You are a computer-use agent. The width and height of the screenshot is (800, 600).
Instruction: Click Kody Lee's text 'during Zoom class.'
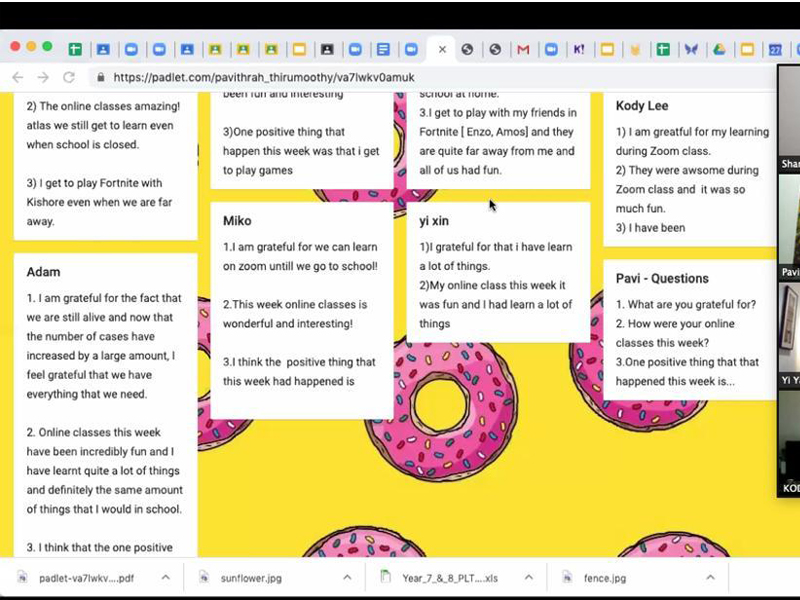coord(663,151)
